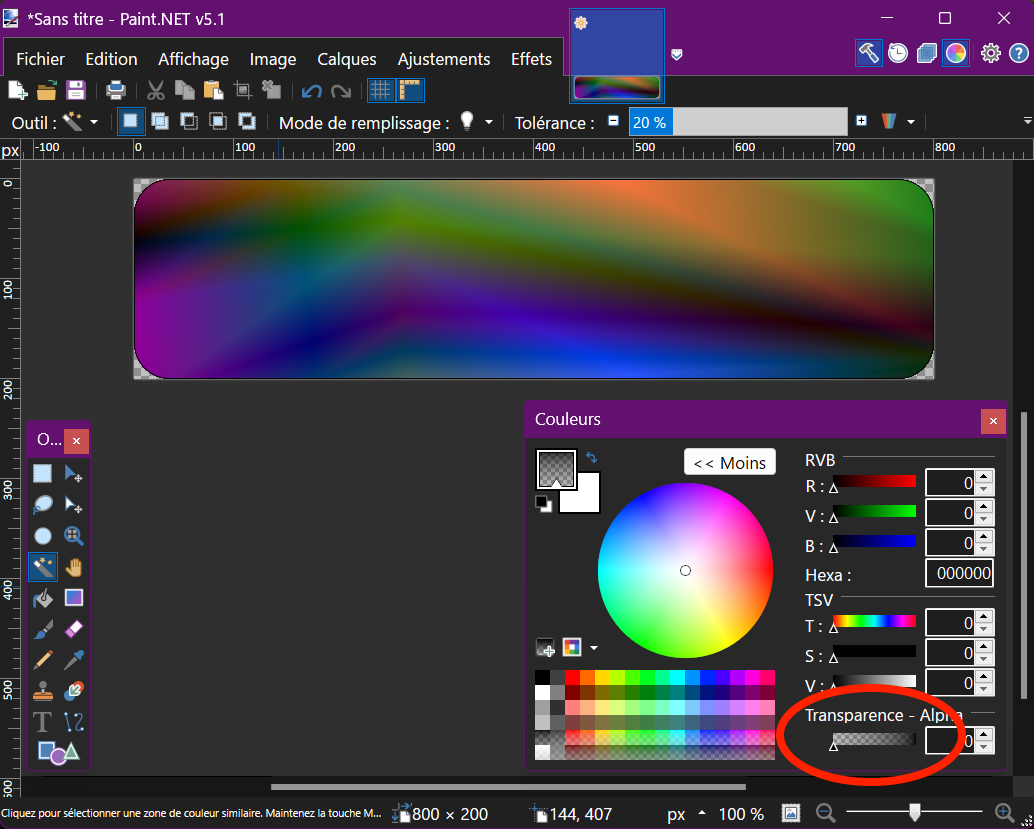Paste from clipboard with the toolbar icon
The height and width of the screenshot is (829, 1034).
(x=213, y=90)
